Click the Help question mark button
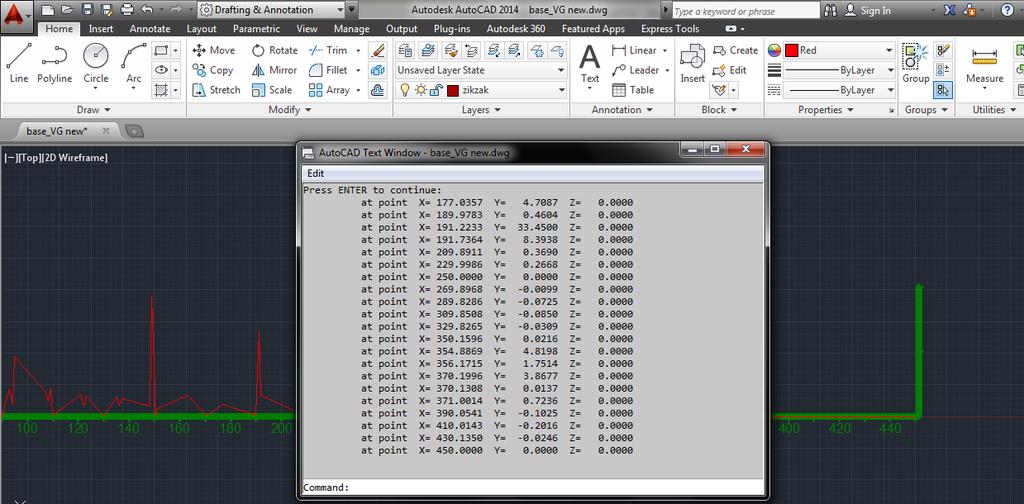 [1007, 10]
